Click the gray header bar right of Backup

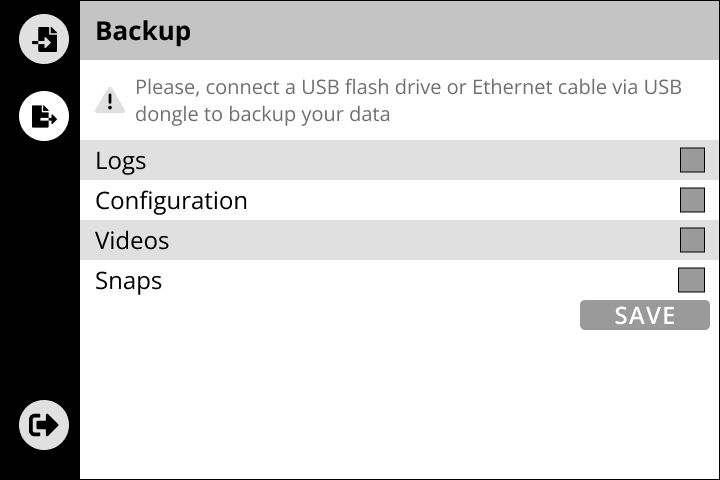click(x=450, y=31)
